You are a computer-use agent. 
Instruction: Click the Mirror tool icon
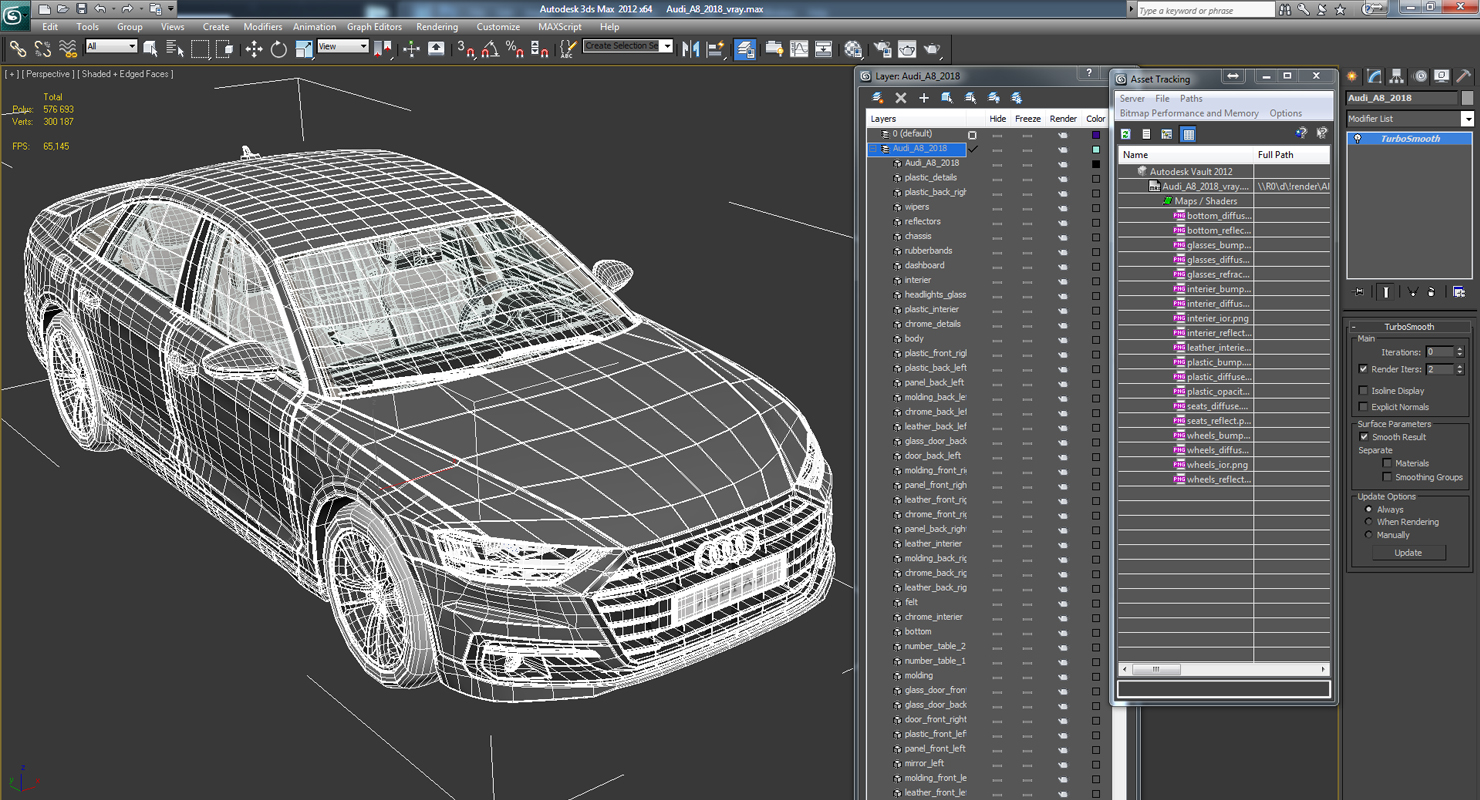[x=691, y=48]
